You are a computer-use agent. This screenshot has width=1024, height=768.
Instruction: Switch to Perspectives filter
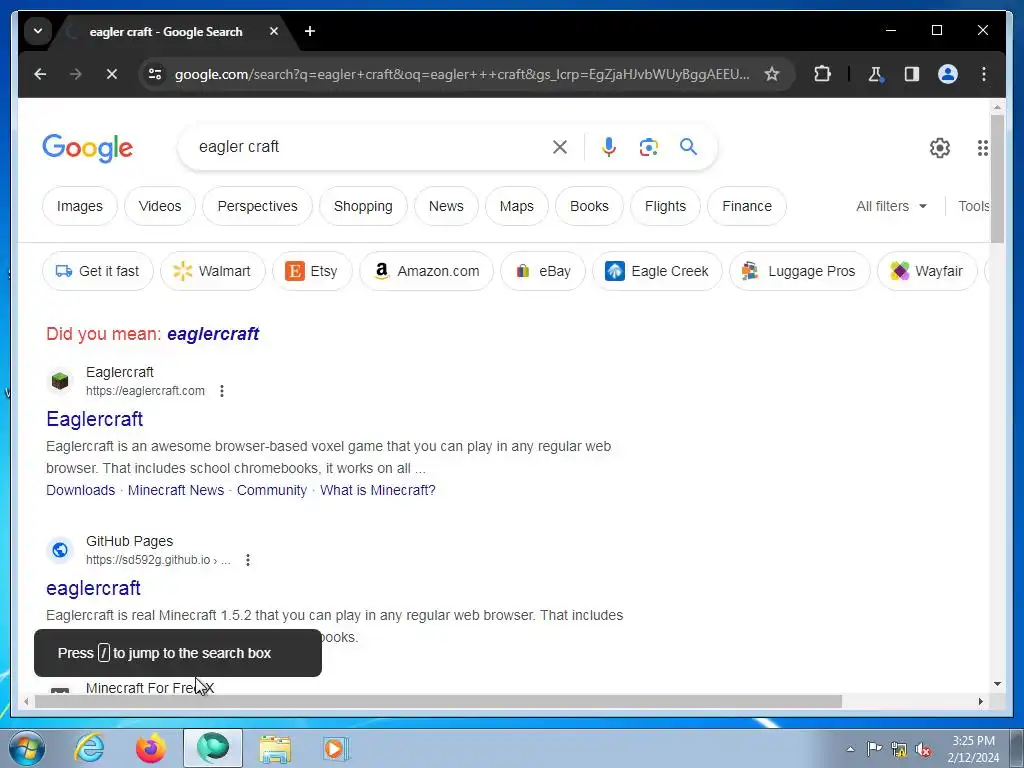(x=257, y=206)
